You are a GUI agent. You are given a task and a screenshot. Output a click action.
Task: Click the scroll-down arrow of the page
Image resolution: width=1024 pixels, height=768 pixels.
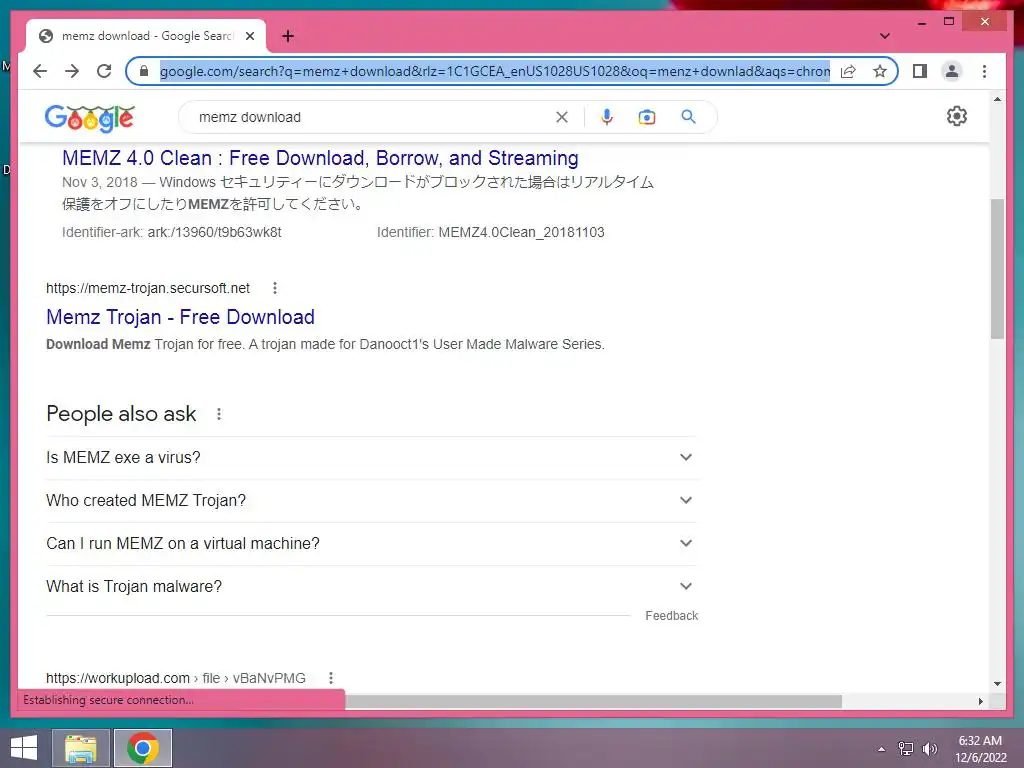(997, 684)
